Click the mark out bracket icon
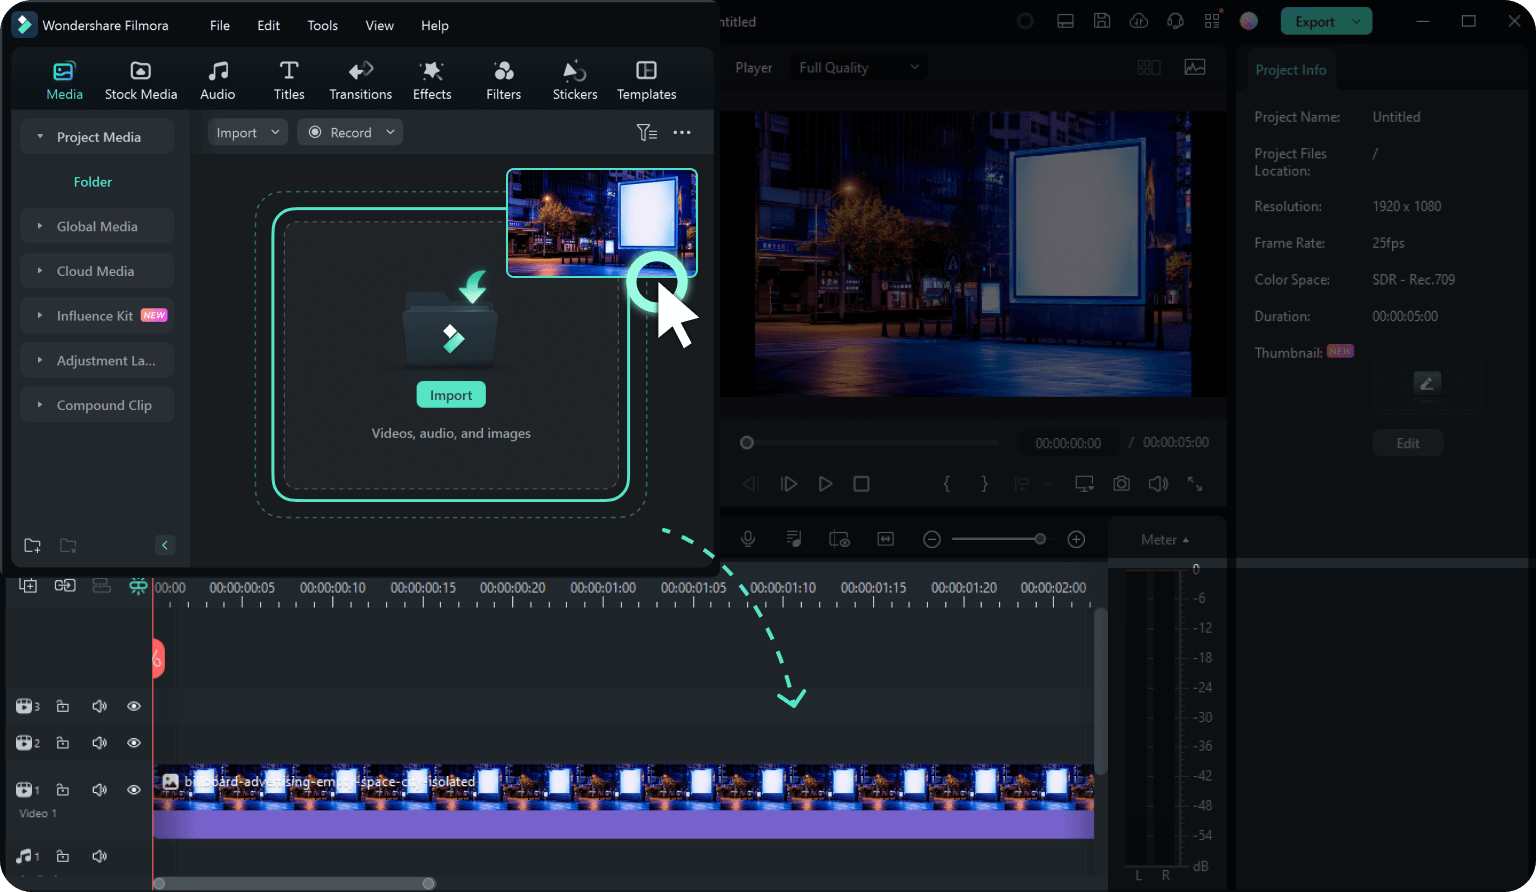This screenshot has height=892, width=1536. (x=984, y=484)
